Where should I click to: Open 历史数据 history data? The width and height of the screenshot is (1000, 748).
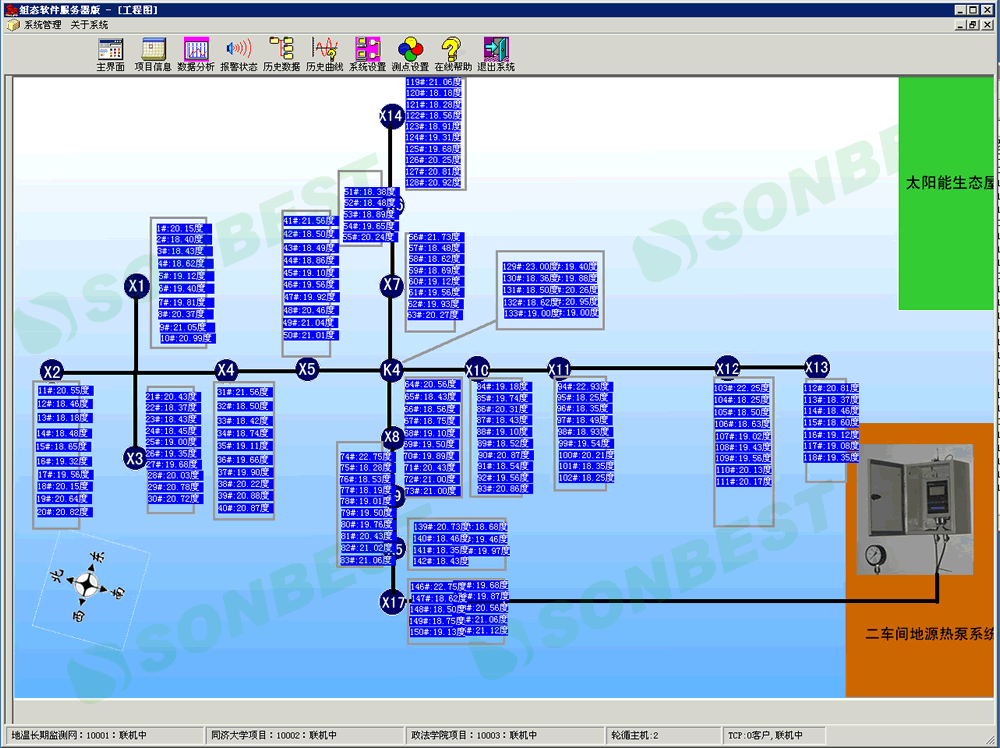click(281, 54)
